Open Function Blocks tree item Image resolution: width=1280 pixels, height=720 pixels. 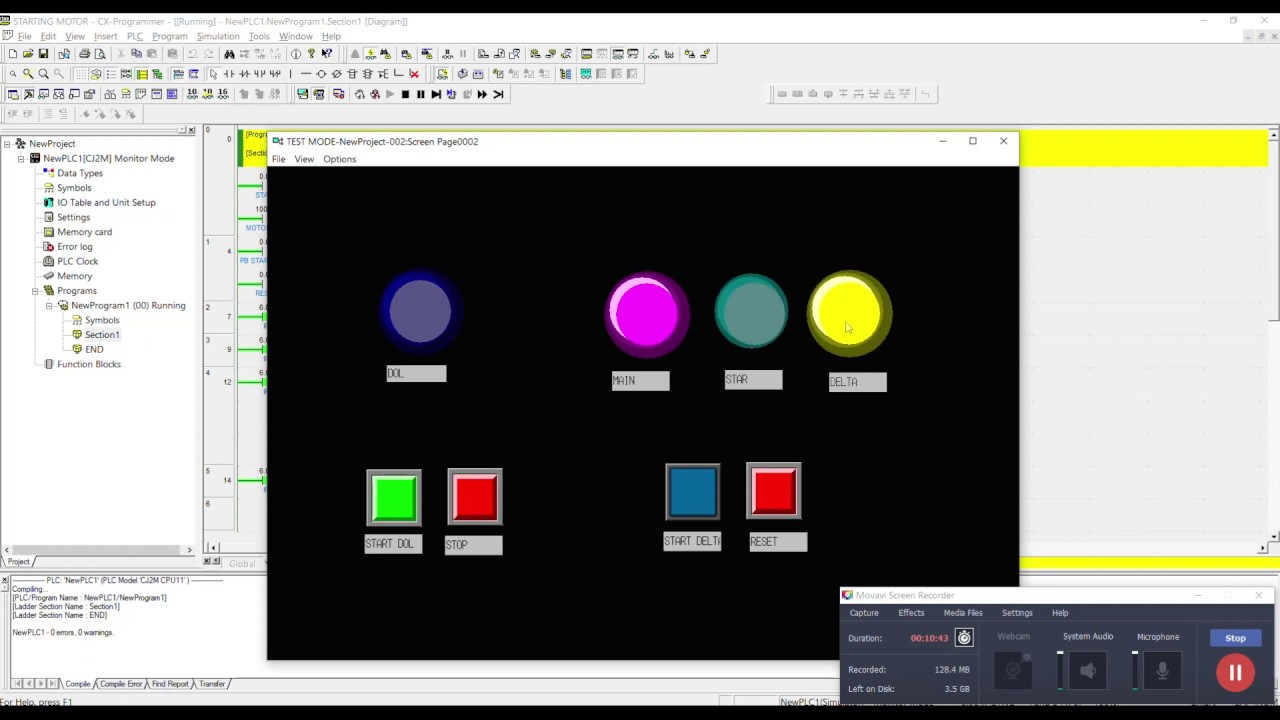pos(88,364)
